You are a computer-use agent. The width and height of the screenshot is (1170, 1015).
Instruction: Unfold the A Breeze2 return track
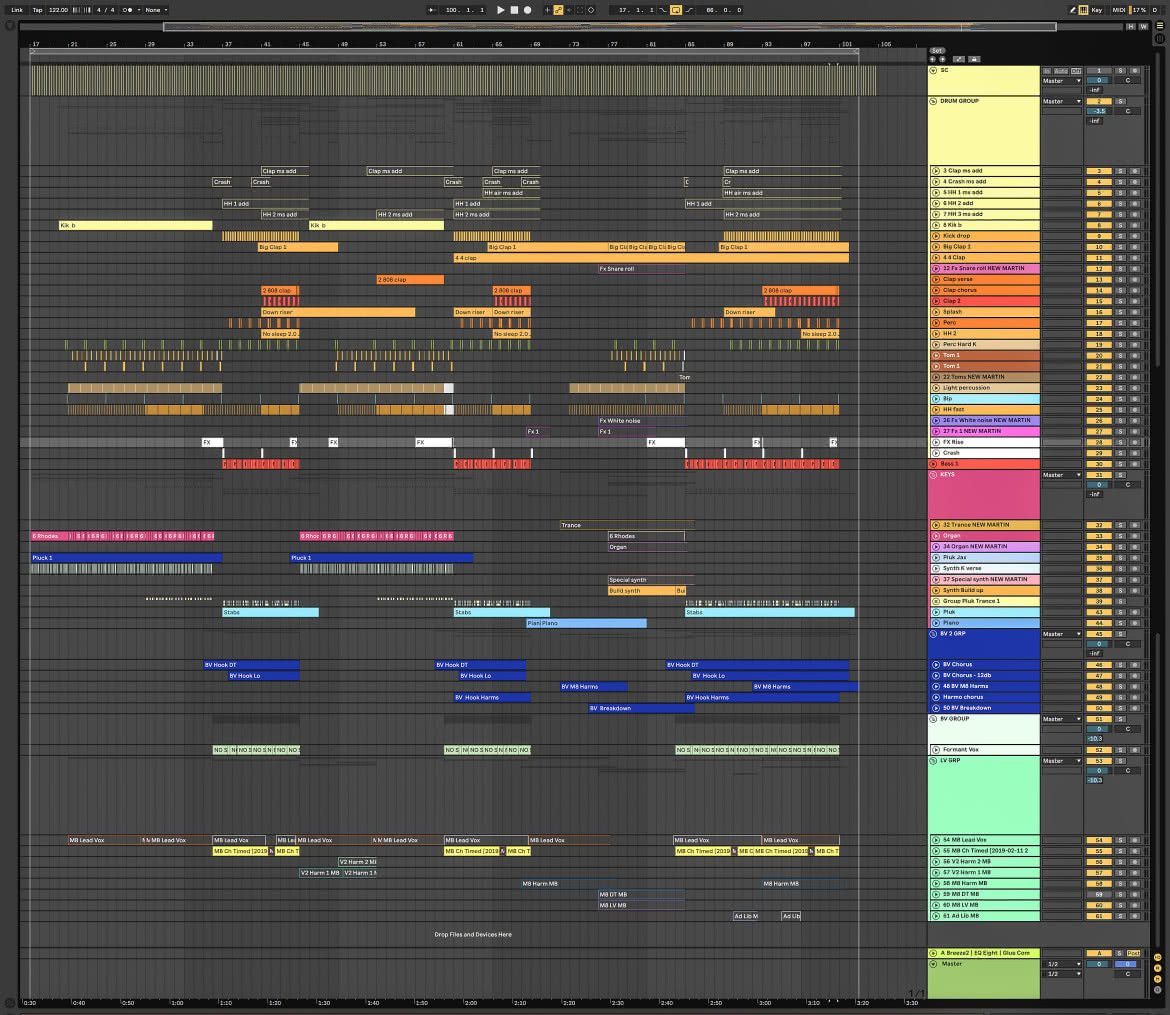tap(933, 953)
